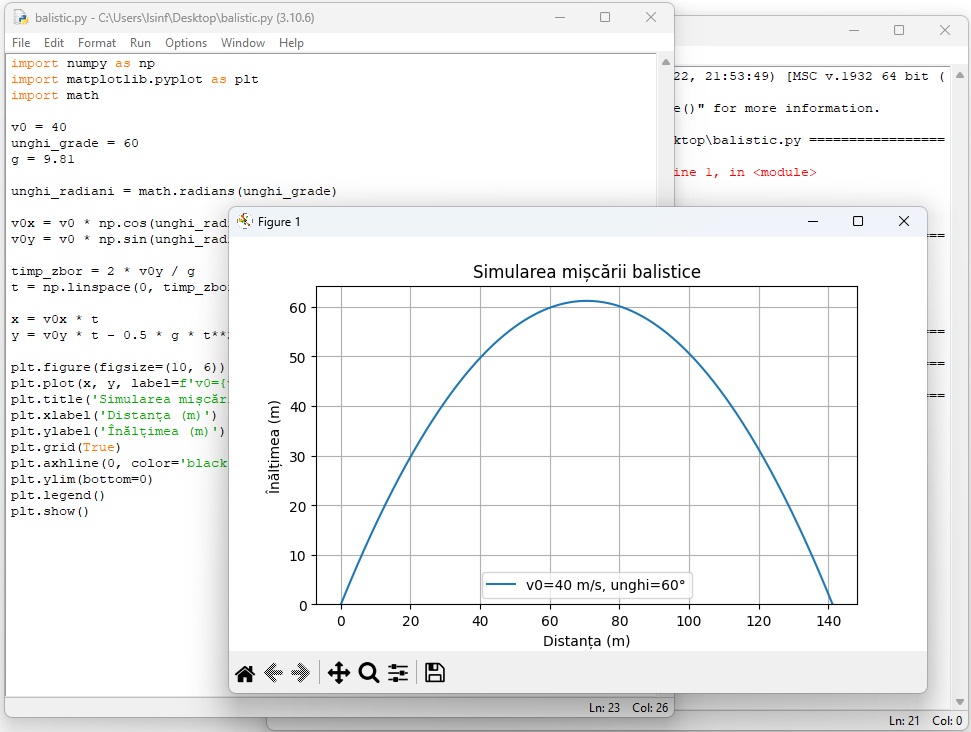Open the Format menu
971x732 pixels.
pyautogui.click(x=97, y=43)
